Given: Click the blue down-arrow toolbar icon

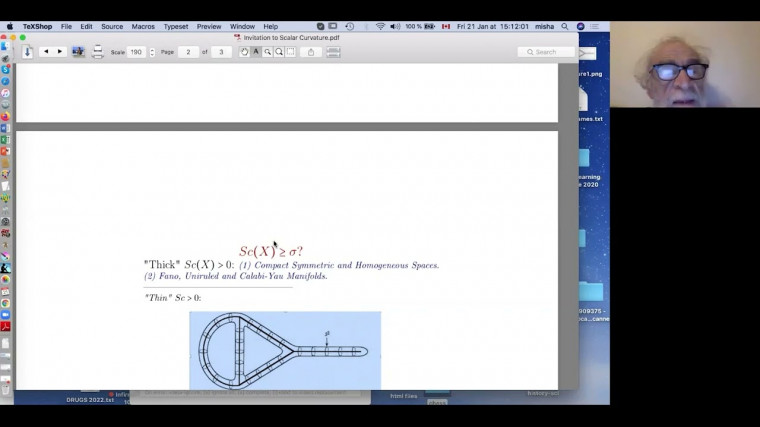Looking at the screenshot, I should (x=27, y=52).
